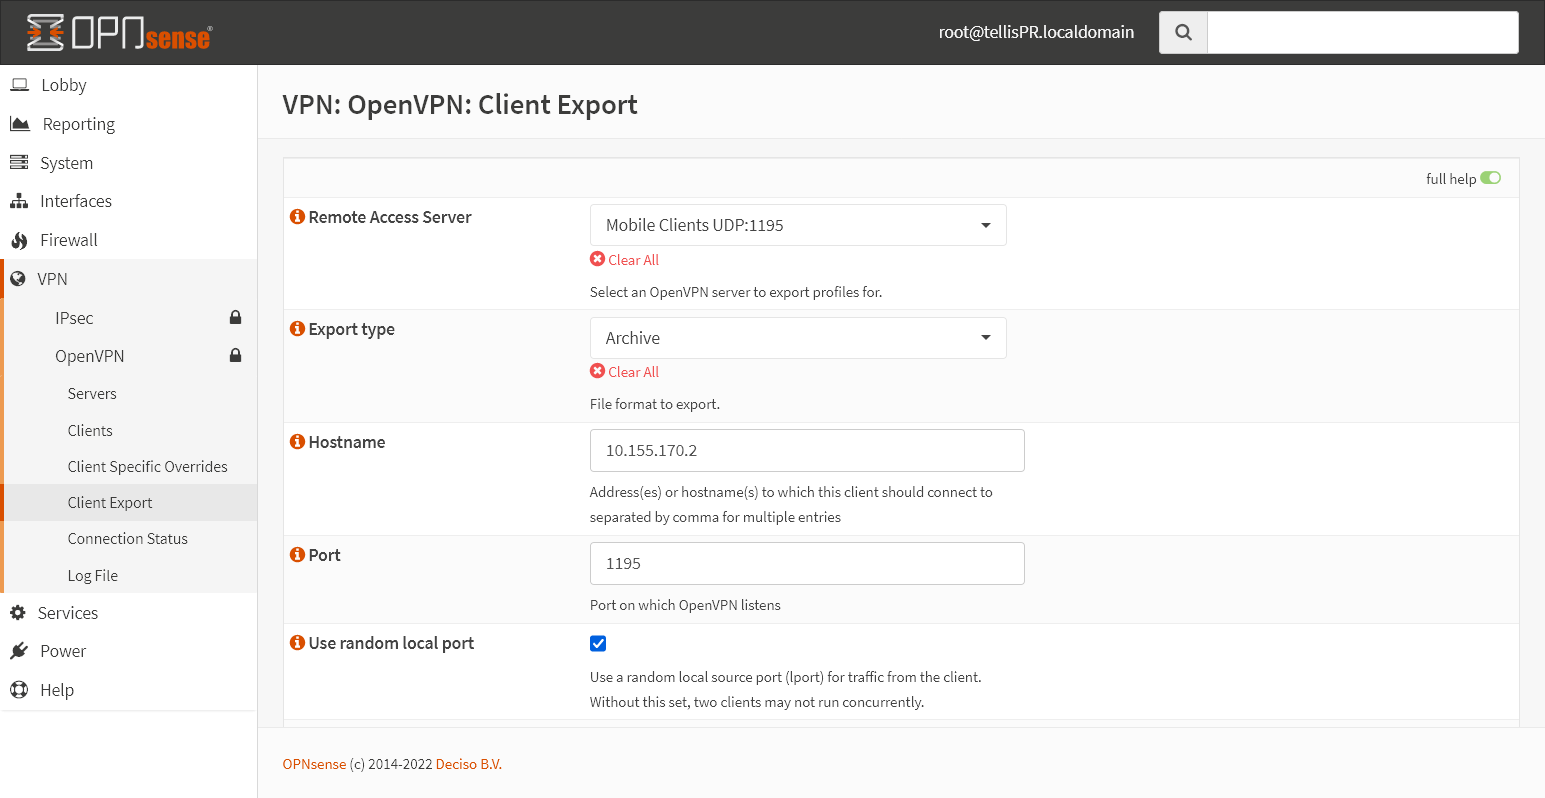Select the VPN globe icon
Image resolution: width=1545 pixels, height=798 pixels.
click(19, 278)
